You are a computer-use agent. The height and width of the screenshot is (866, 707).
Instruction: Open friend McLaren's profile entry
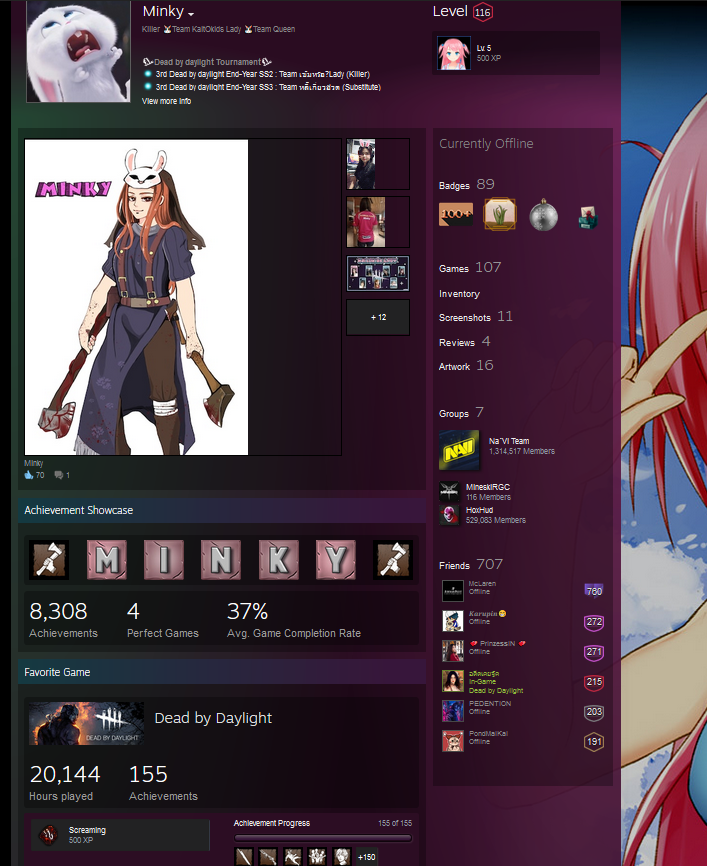[x=522, y=590]
